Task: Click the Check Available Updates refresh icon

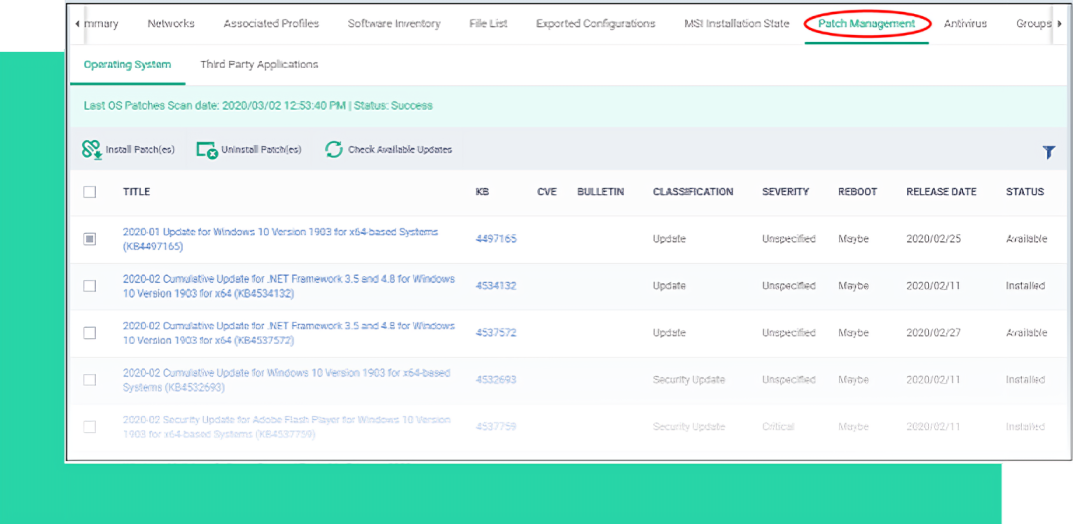Action: pos(333,149)
